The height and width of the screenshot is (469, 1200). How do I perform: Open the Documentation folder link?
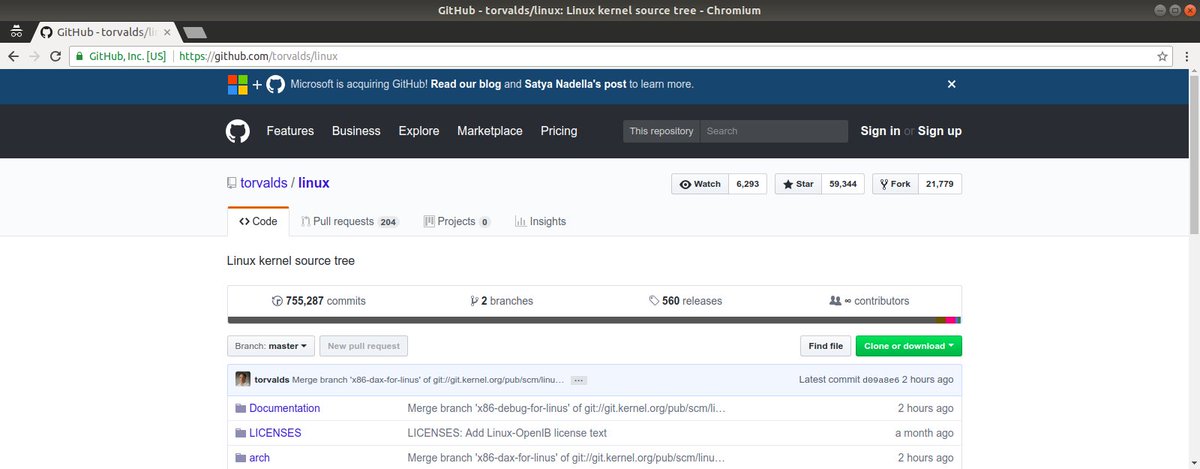click(285, 408)
